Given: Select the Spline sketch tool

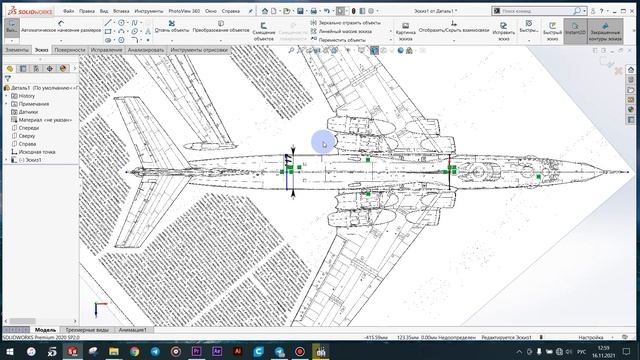Looking at the screenshot, I should click(x=135, y=22).
